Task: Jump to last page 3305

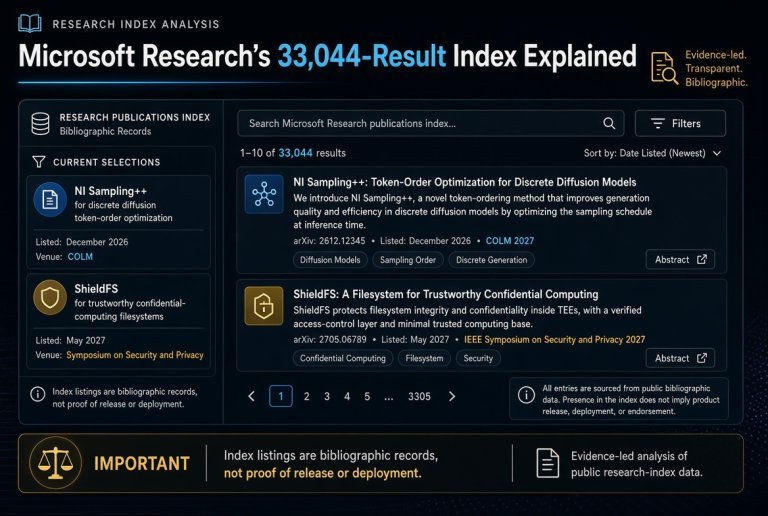Action: tap(419, 397)
